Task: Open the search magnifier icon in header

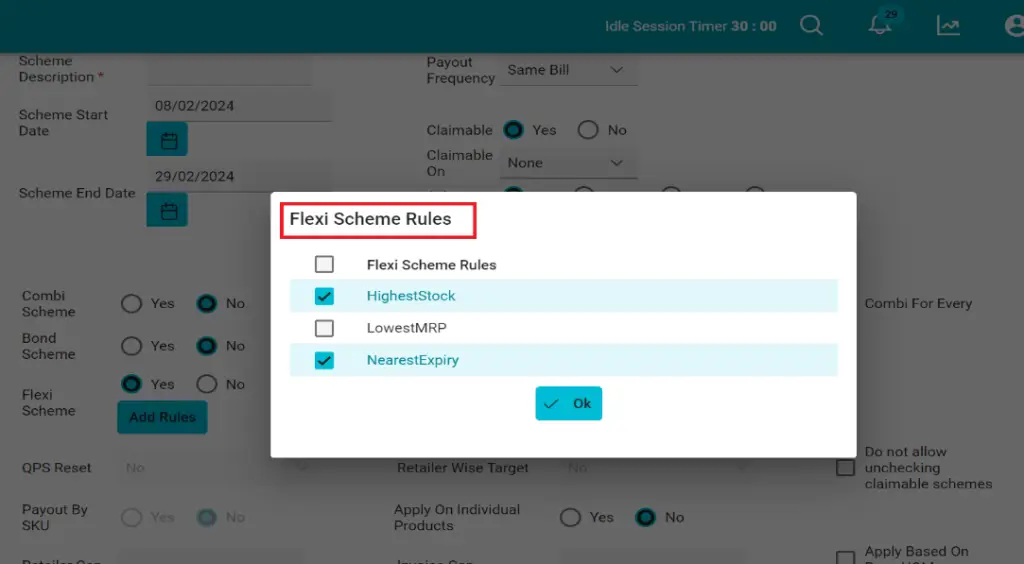Action: [x=811, y=26]
